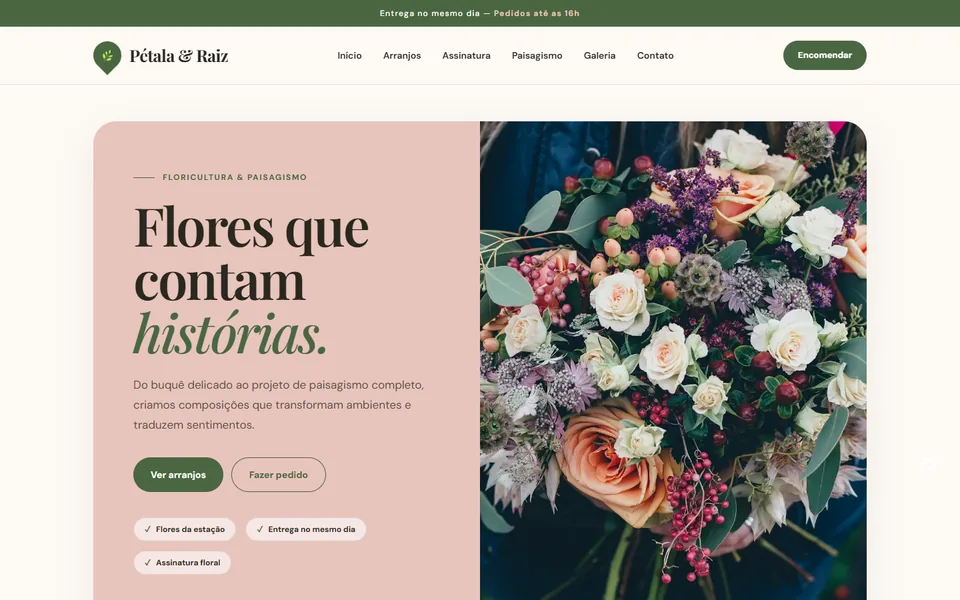Select the Flores da estação tag
This screenshot has width=960, height=600.
pyautogui.click(x=184, y=530)
